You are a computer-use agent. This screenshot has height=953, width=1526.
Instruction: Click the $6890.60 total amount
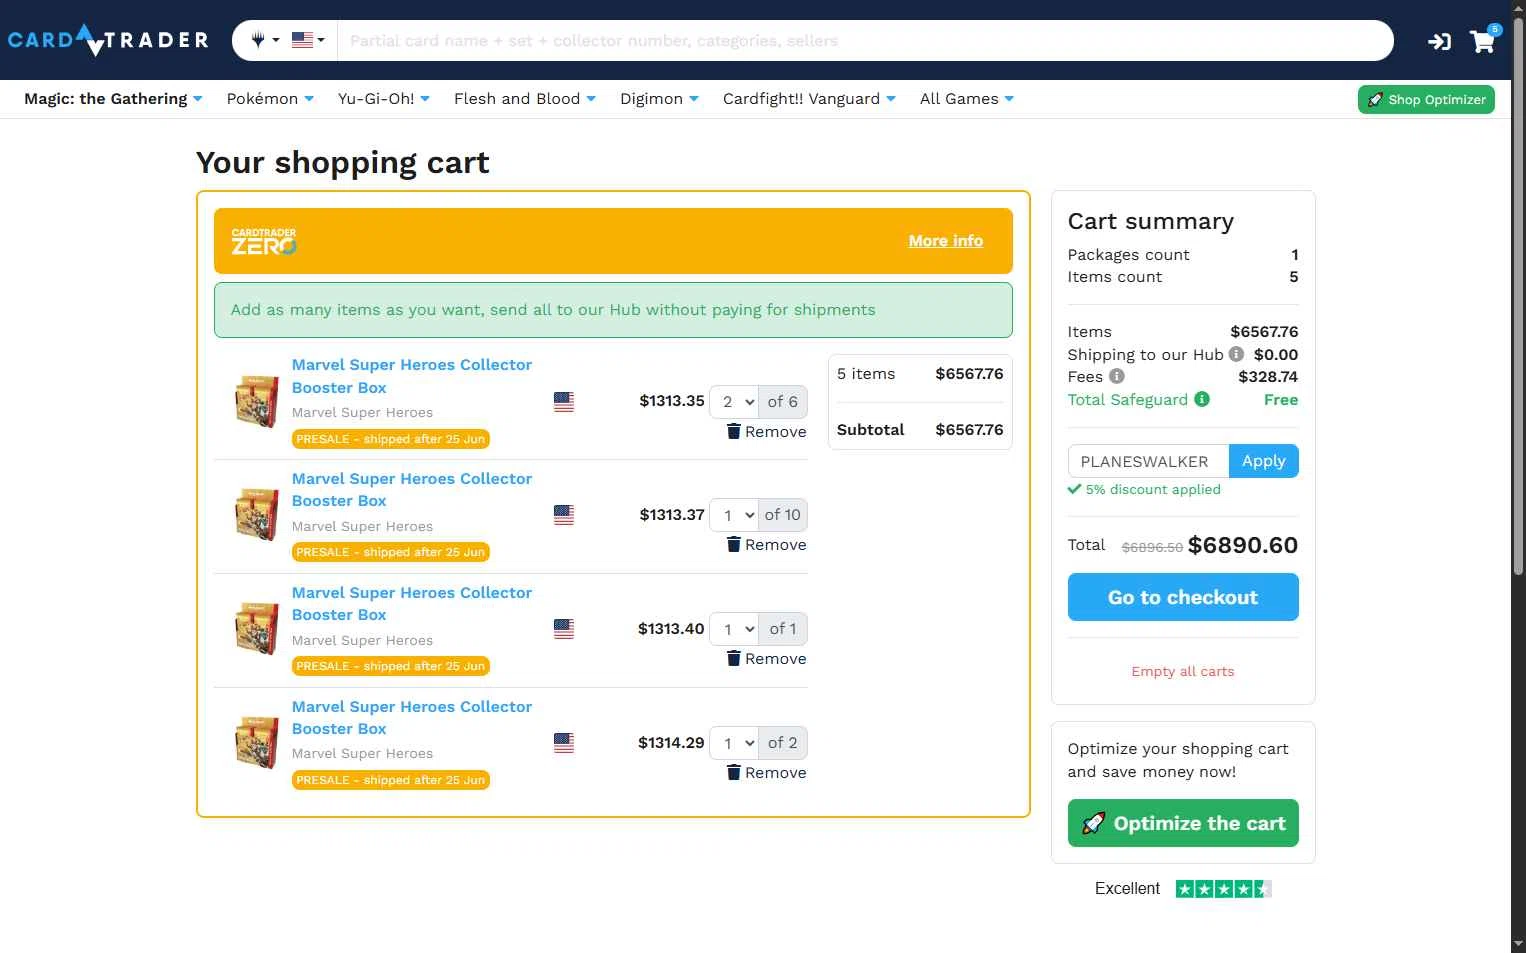(x=1243, y=545)
